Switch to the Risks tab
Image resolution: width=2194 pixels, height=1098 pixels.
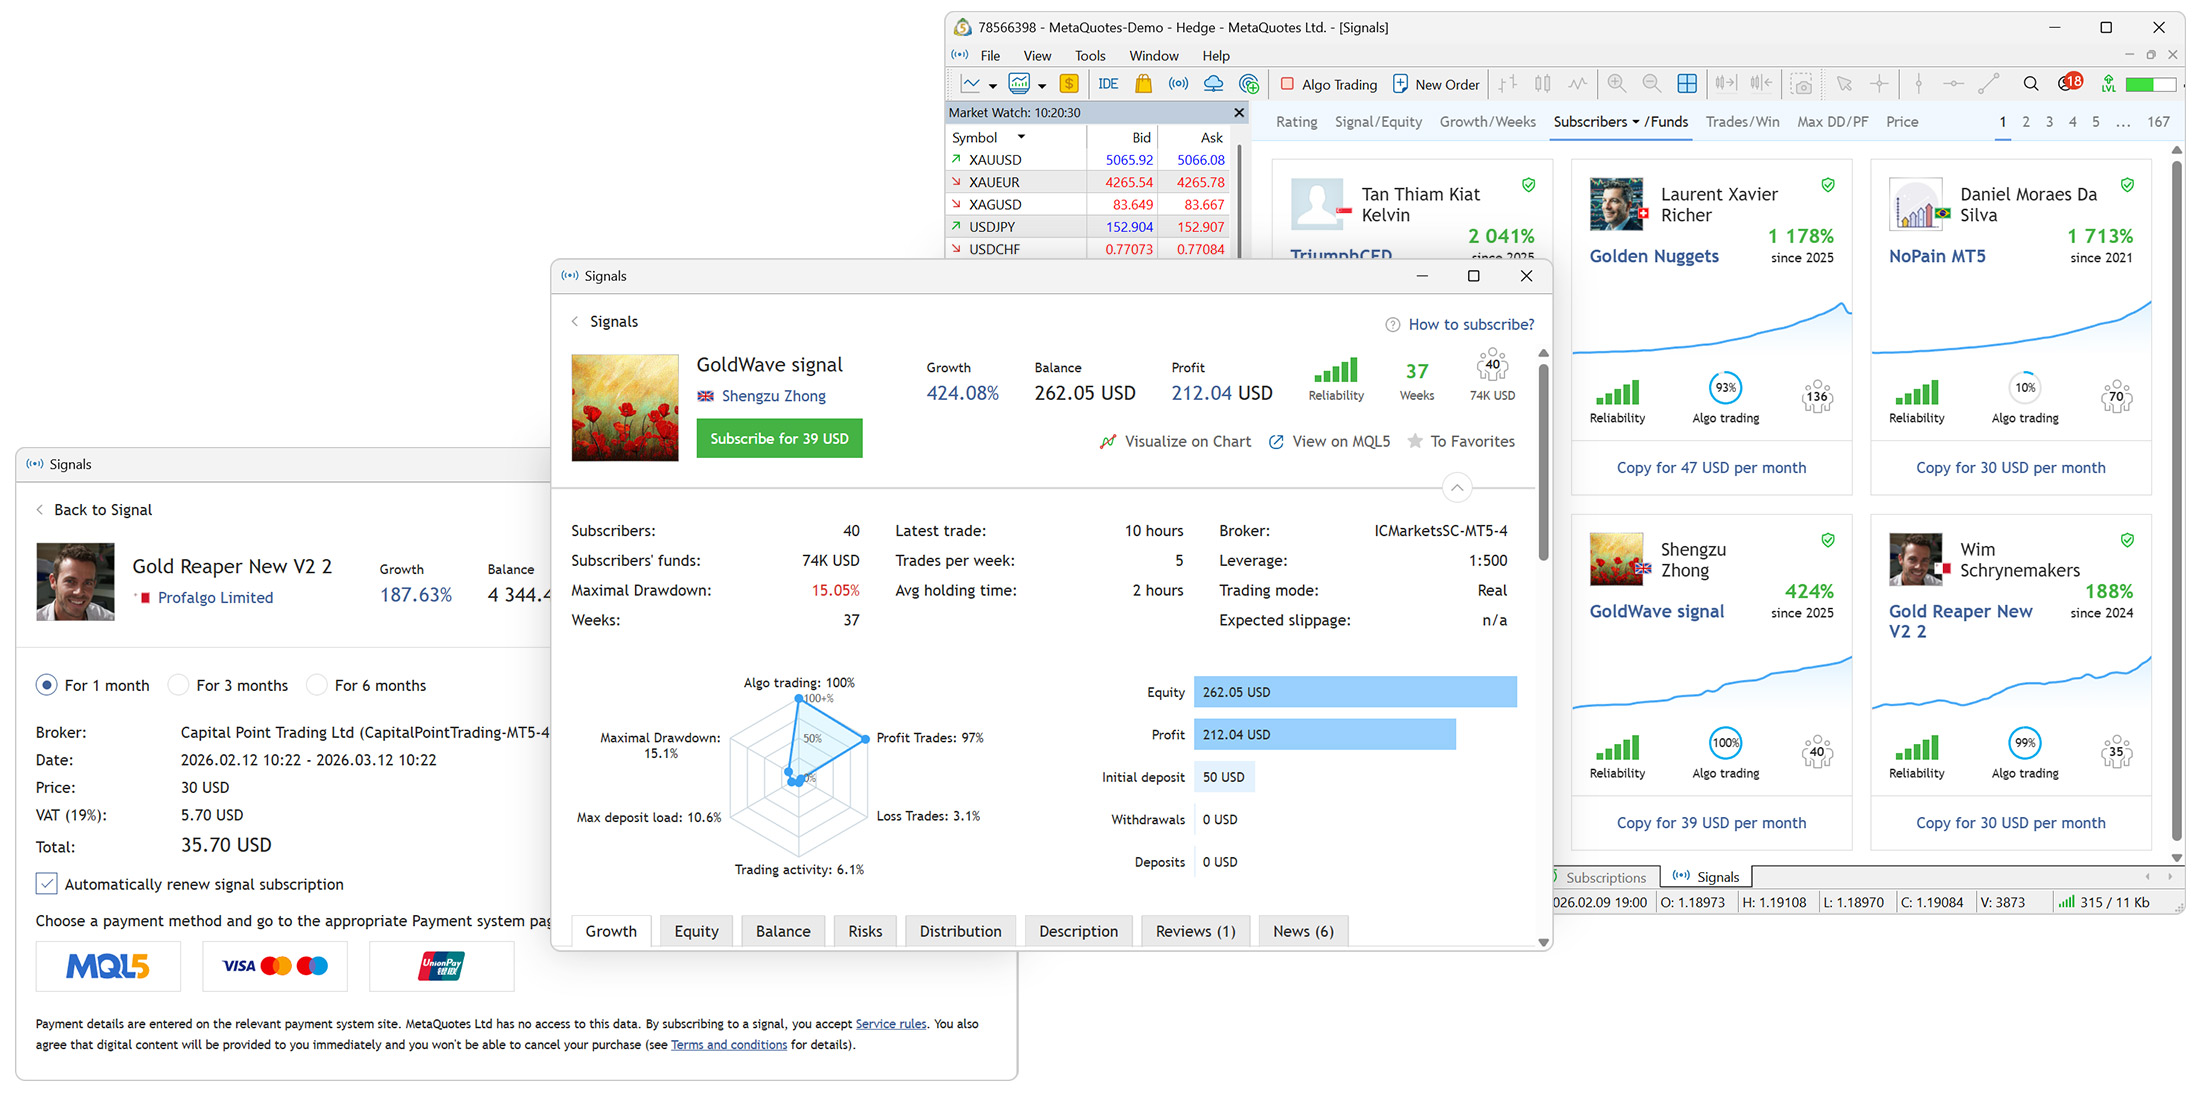865,931
